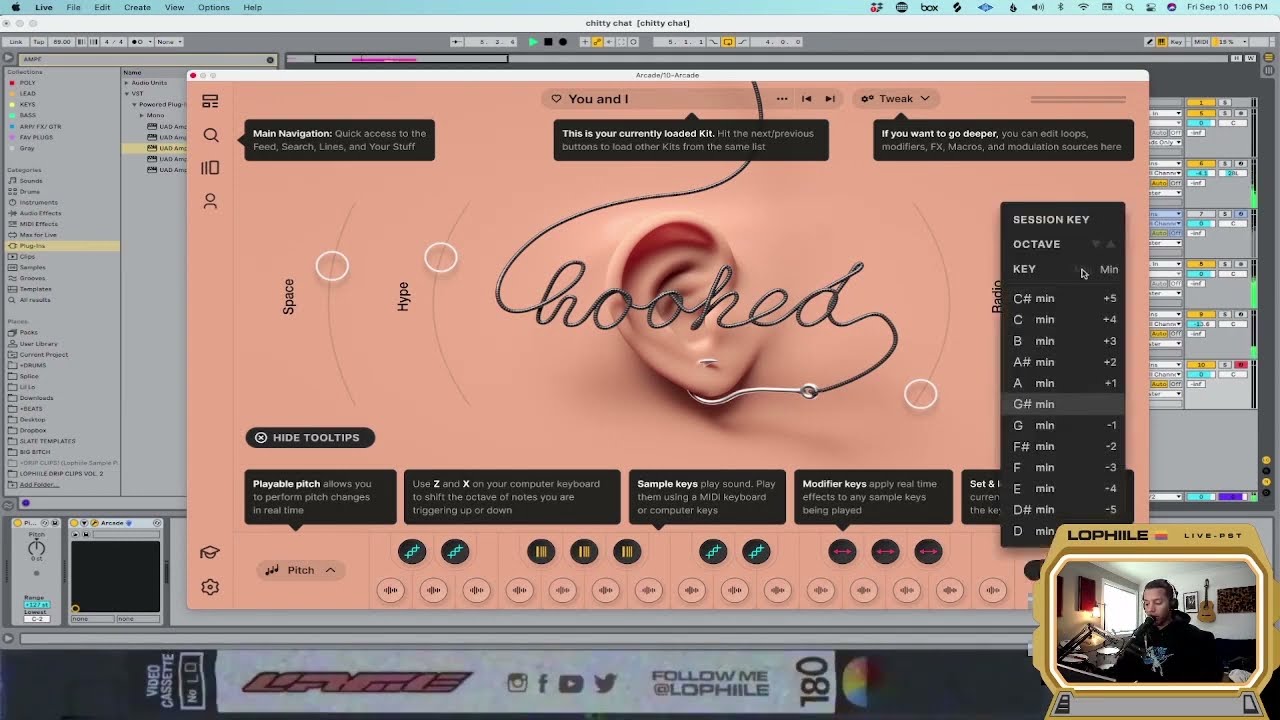Open the three-dots kit options menu
Screen dimensions: 1280x720
point(782,99)
